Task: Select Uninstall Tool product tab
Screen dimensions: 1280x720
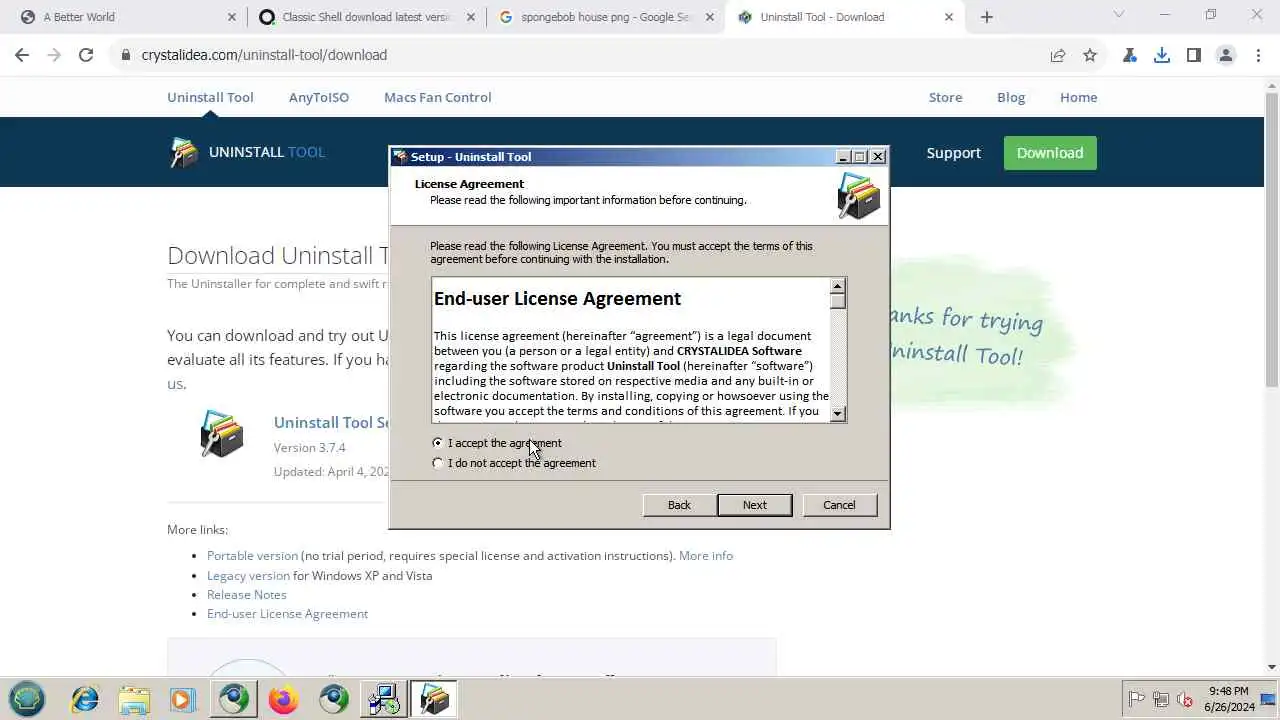Action: [x=210, y=97]
